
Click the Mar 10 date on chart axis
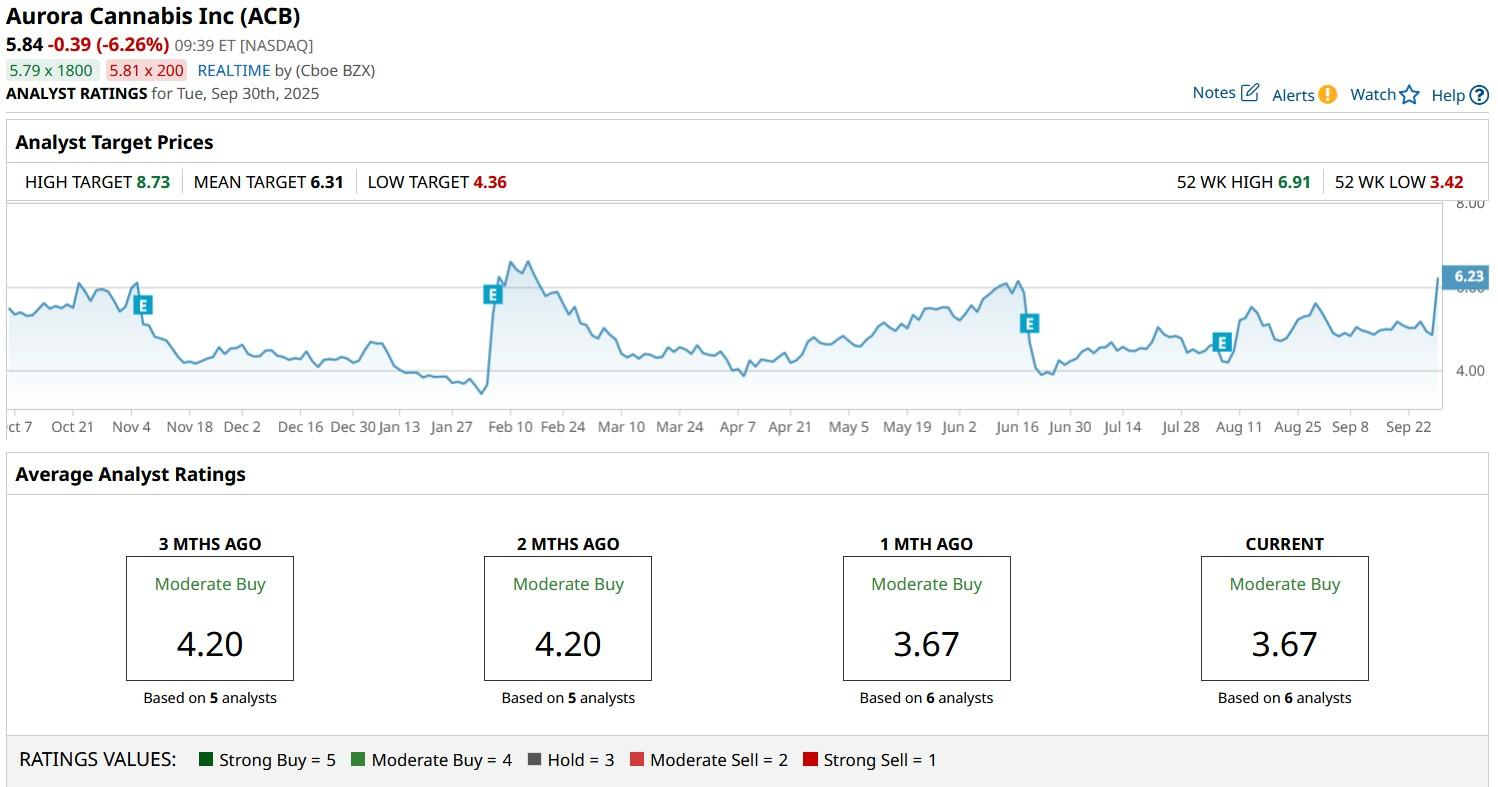(621, 427)
